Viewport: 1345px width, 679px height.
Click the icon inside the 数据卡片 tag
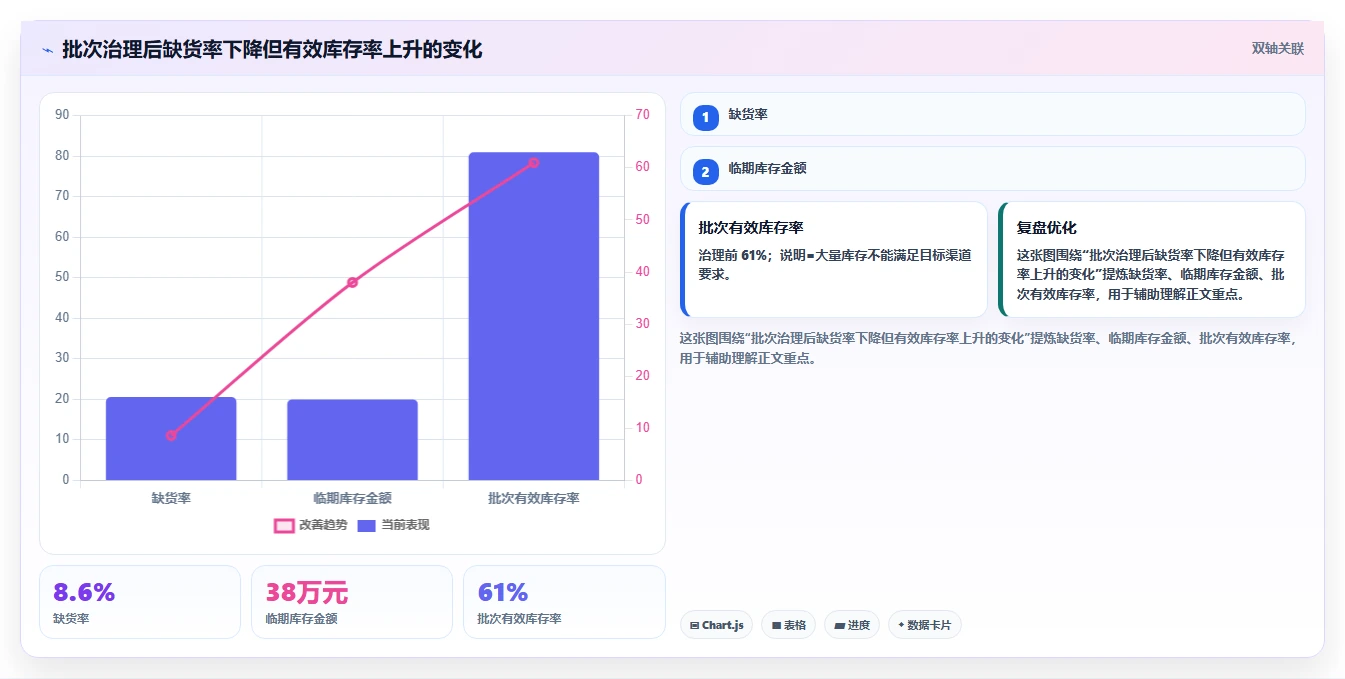(x=901, y=625)
